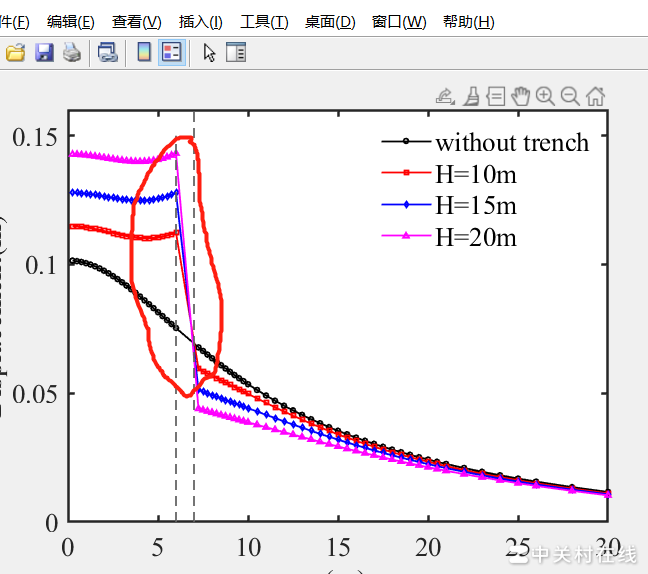Click the Zoom Out magnifier icon
Image resolution: width=648 pixels, height=574 pixels.
(x=570, y=96)
